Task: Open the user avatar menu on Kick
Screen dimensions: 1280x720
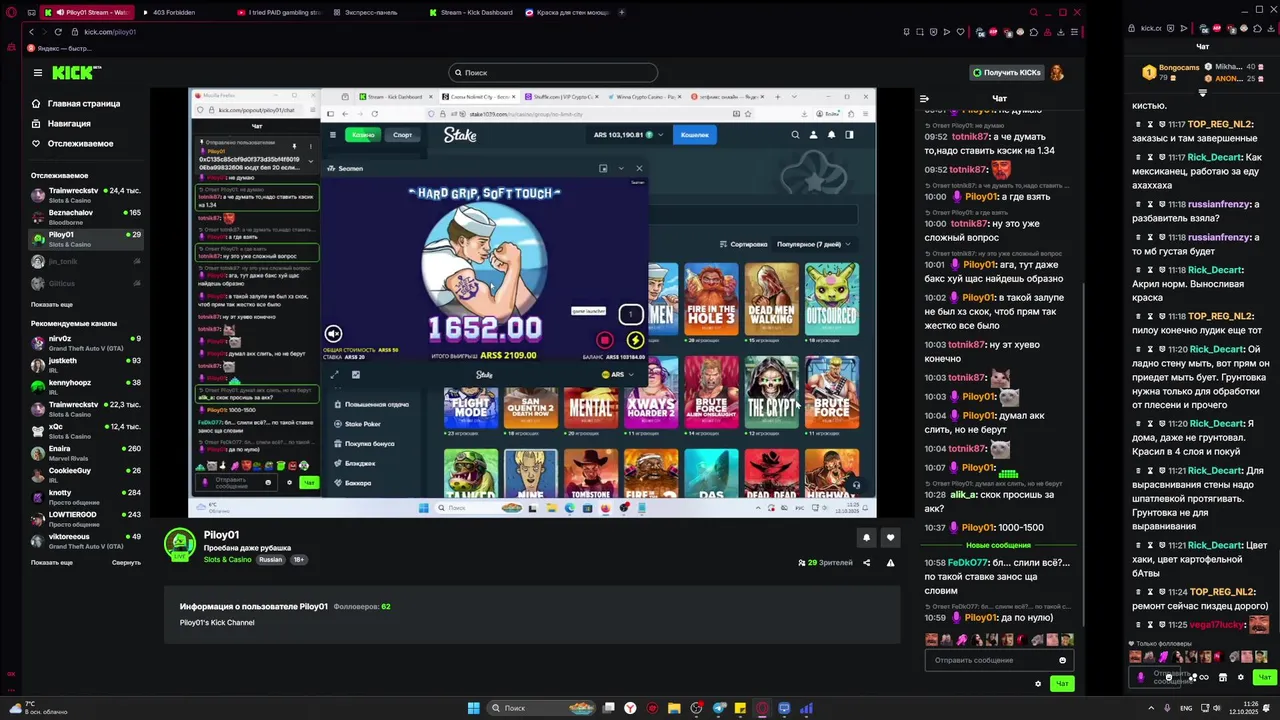Action: 1056,72
